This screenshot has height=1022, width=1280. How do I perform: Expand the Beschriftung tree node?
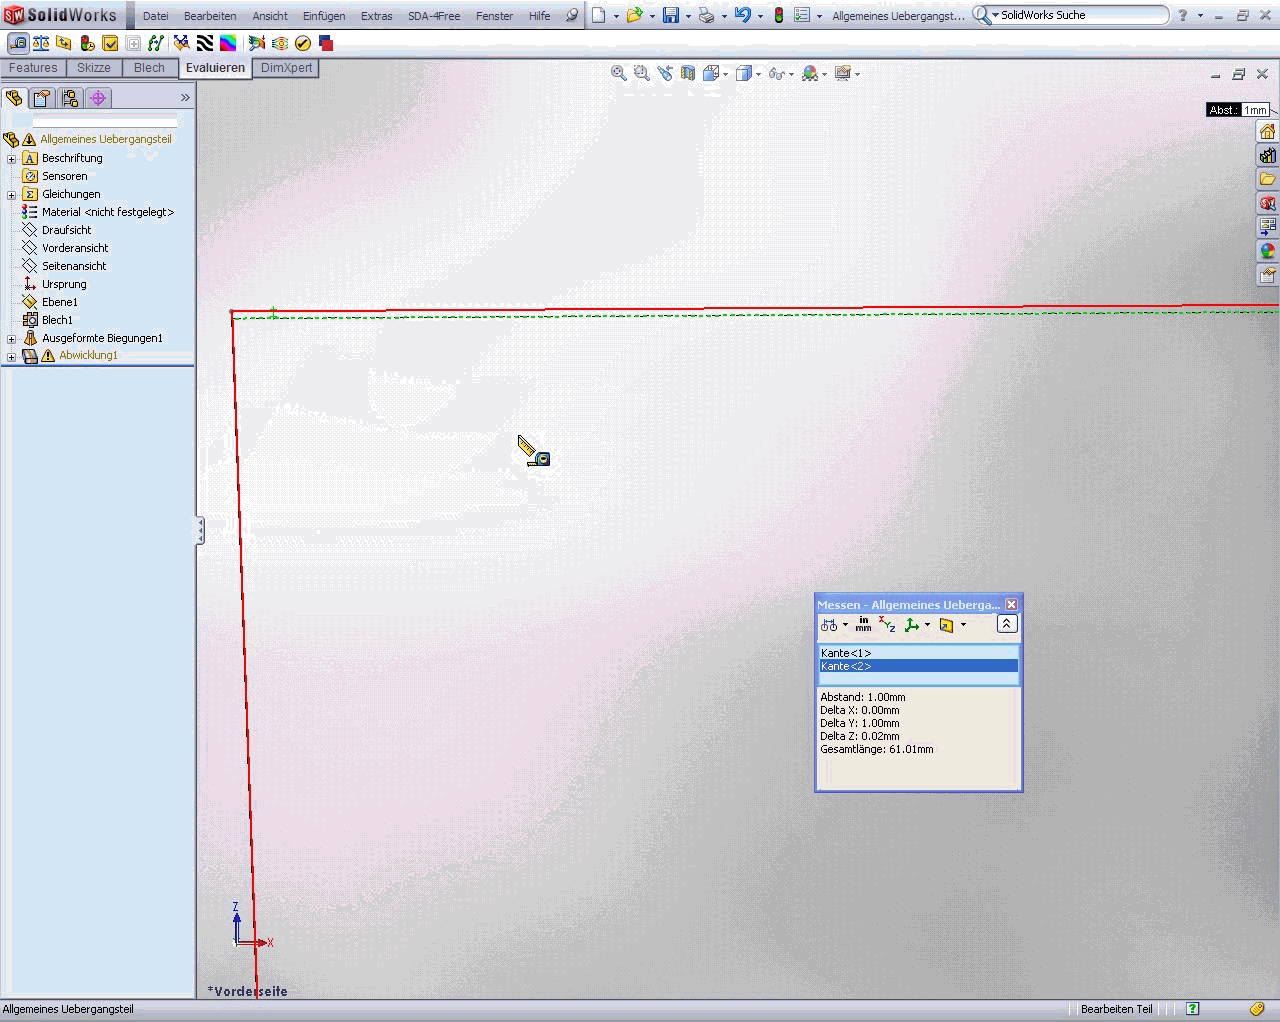click(12, 158)
